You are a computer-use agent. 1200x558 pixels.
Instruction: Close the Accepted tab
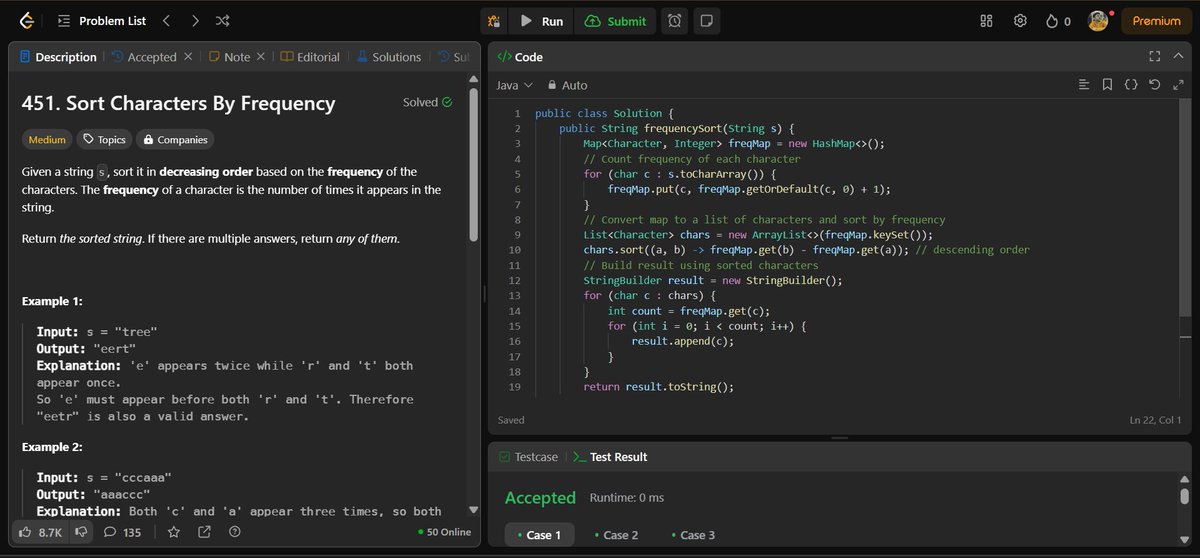pyautogui.click(x=187, y=57)
